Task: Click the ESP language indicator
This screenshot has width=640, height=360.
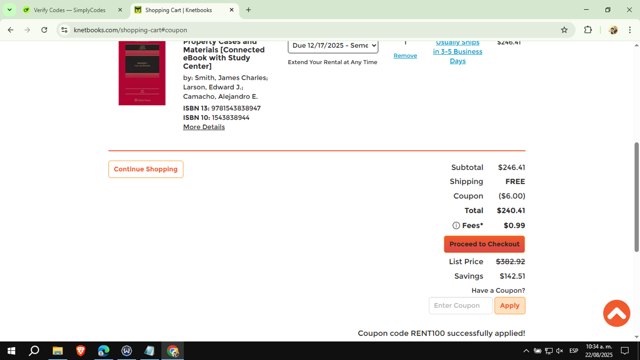Action: [573, 351]
